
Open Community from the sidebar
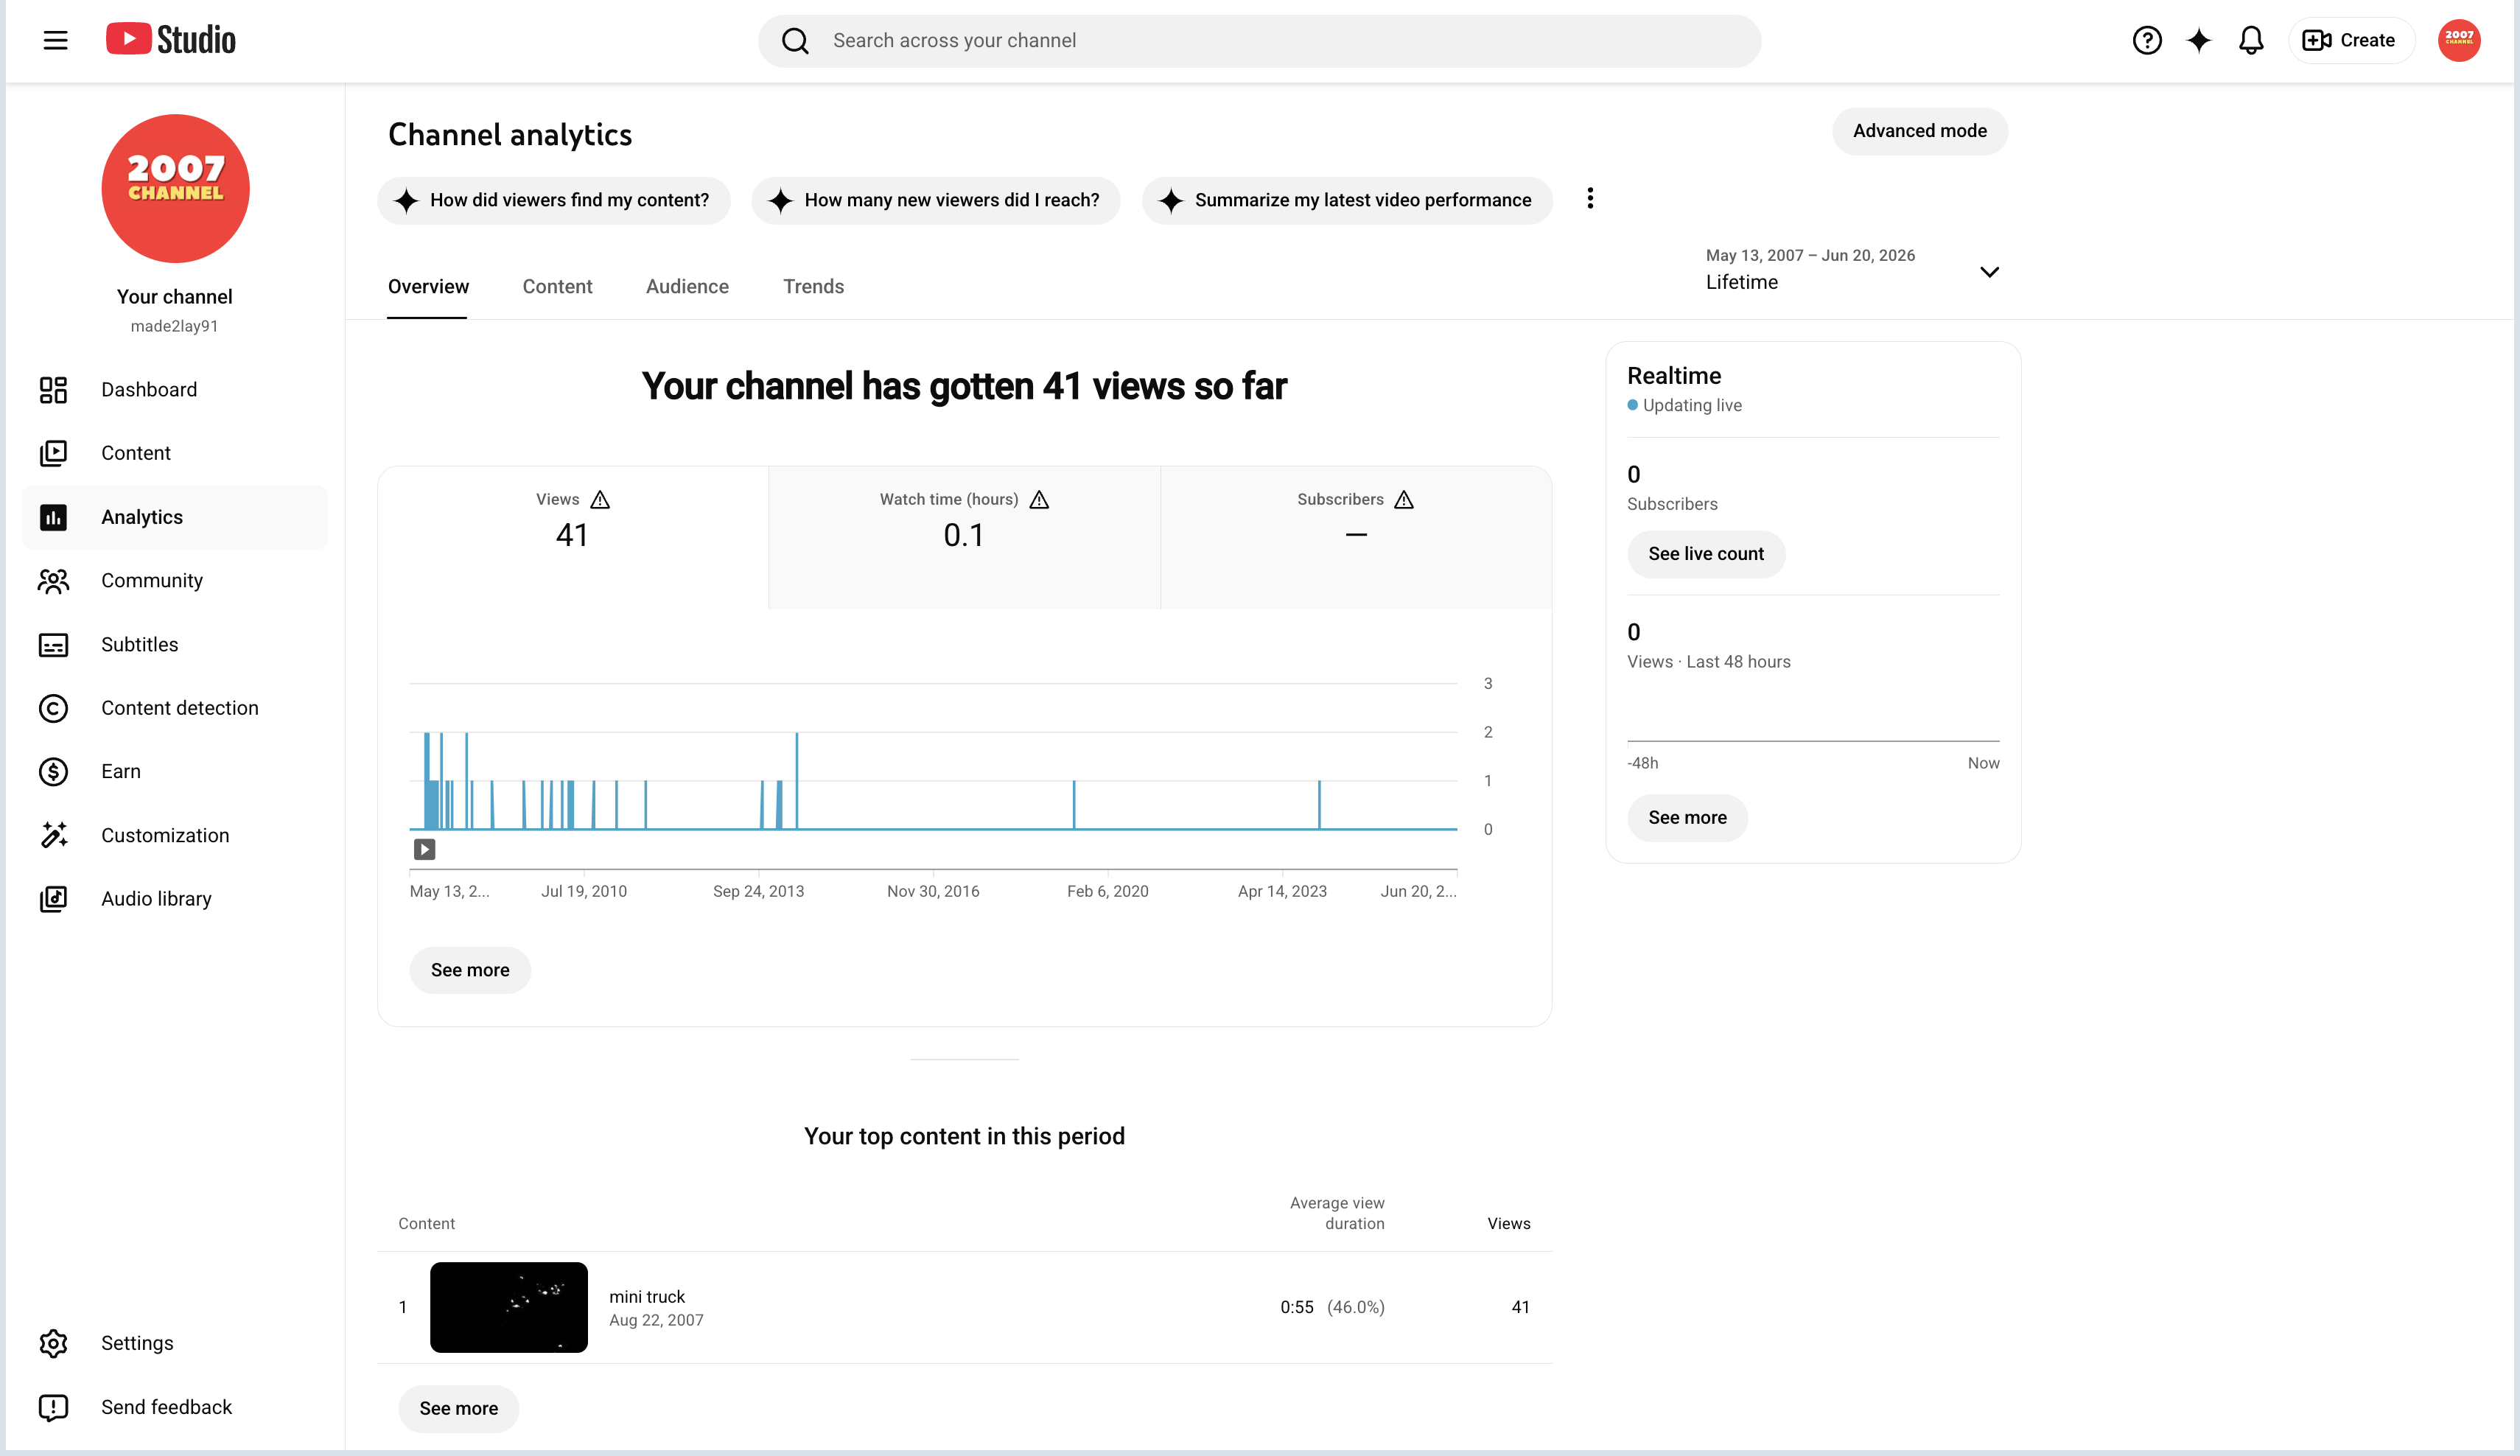coord(175,581)
